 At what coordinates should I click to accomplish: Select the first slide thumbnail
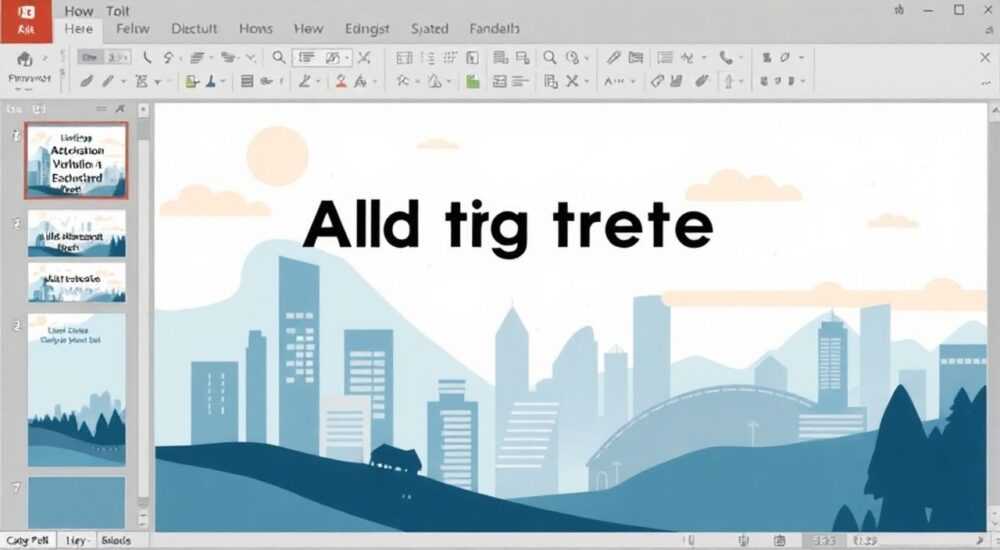tap(77, 161)
